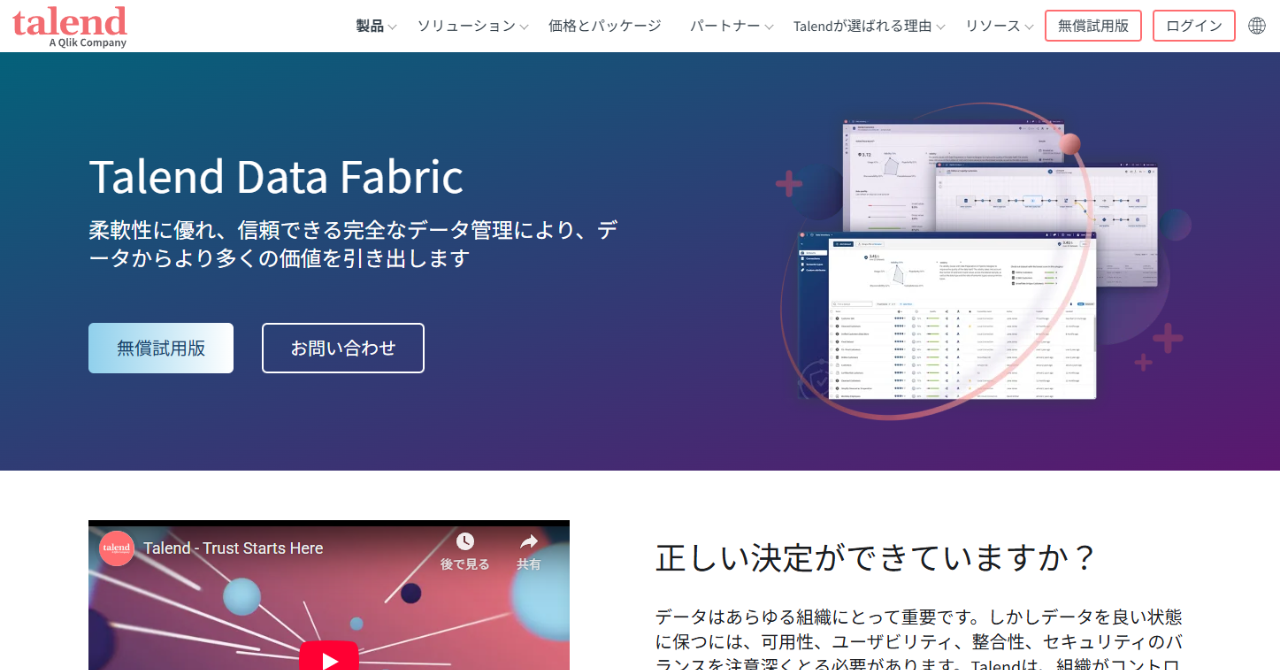This screenshot has width=1280, height=670.
Task: Click the 無償試用版 button in header
Action: 1093,26
